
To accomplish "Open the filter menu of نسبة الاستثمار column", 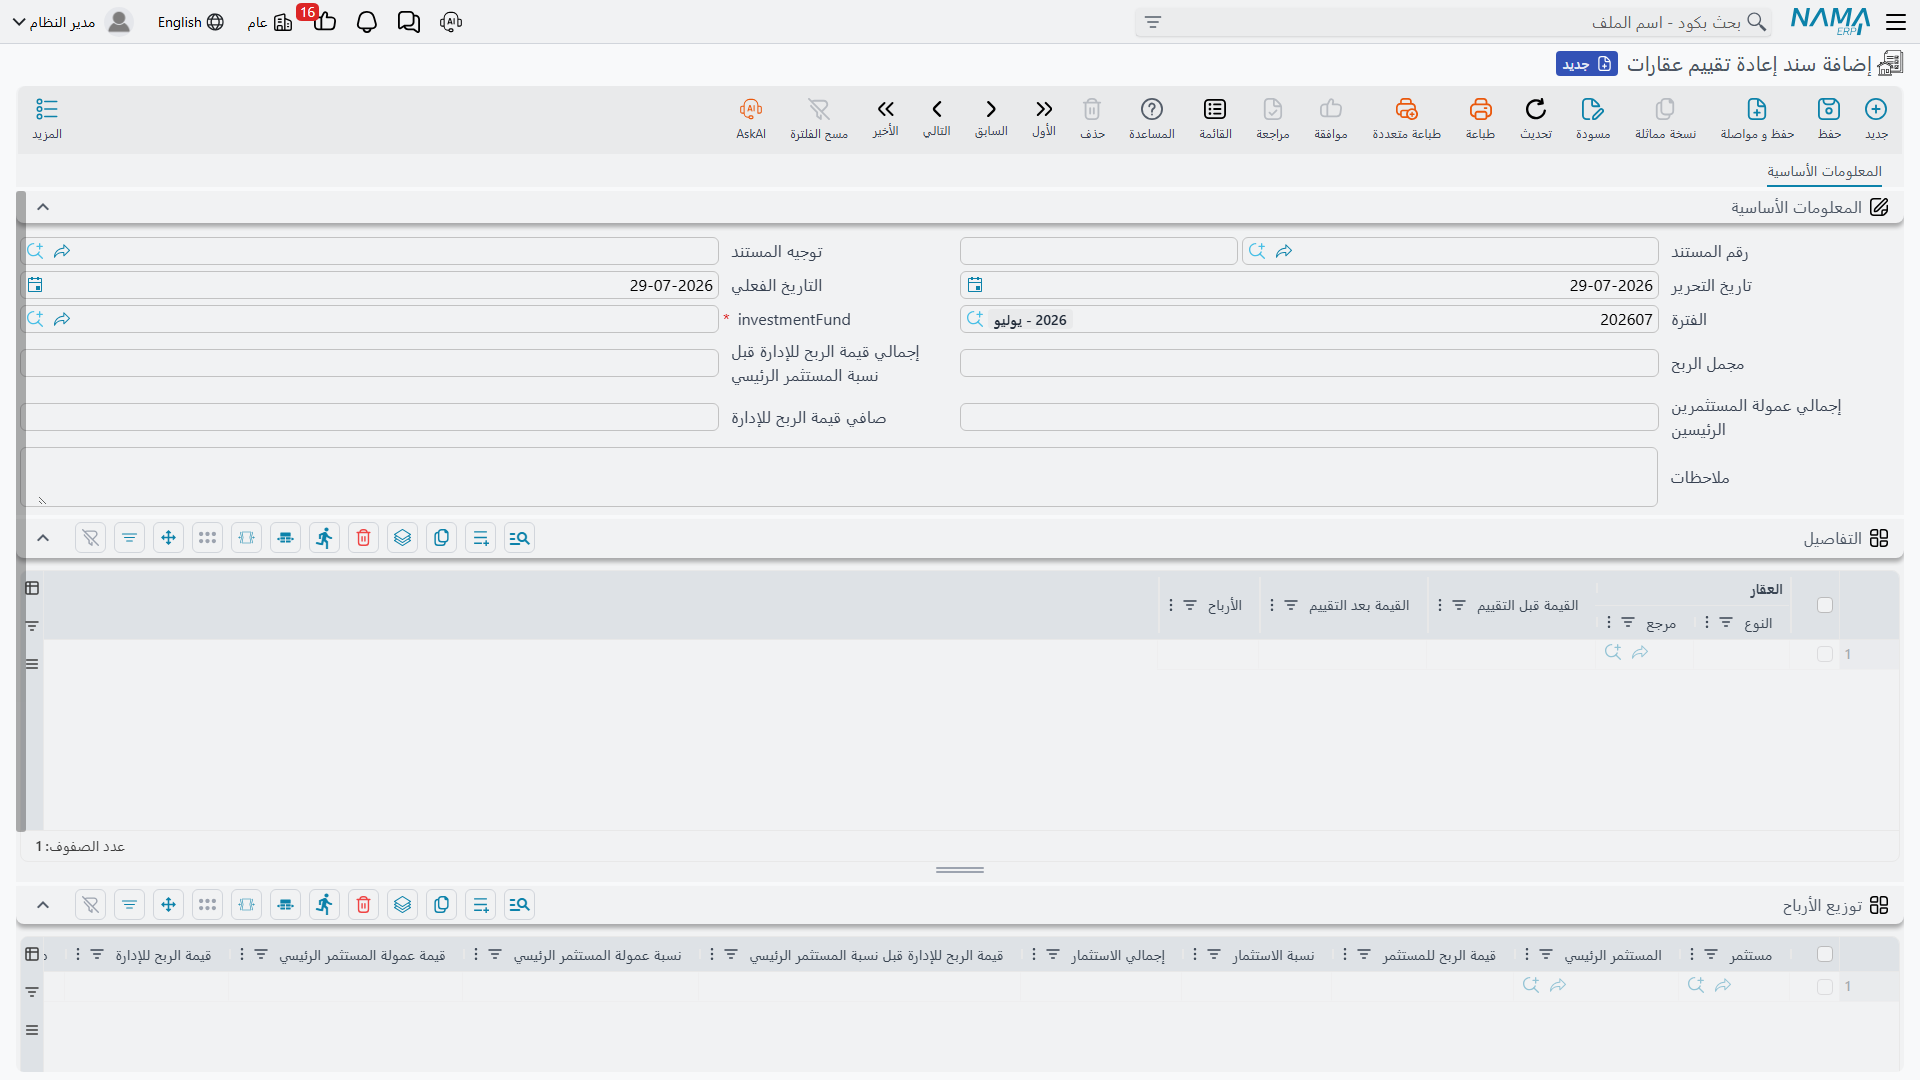I will click(1214, 955).
